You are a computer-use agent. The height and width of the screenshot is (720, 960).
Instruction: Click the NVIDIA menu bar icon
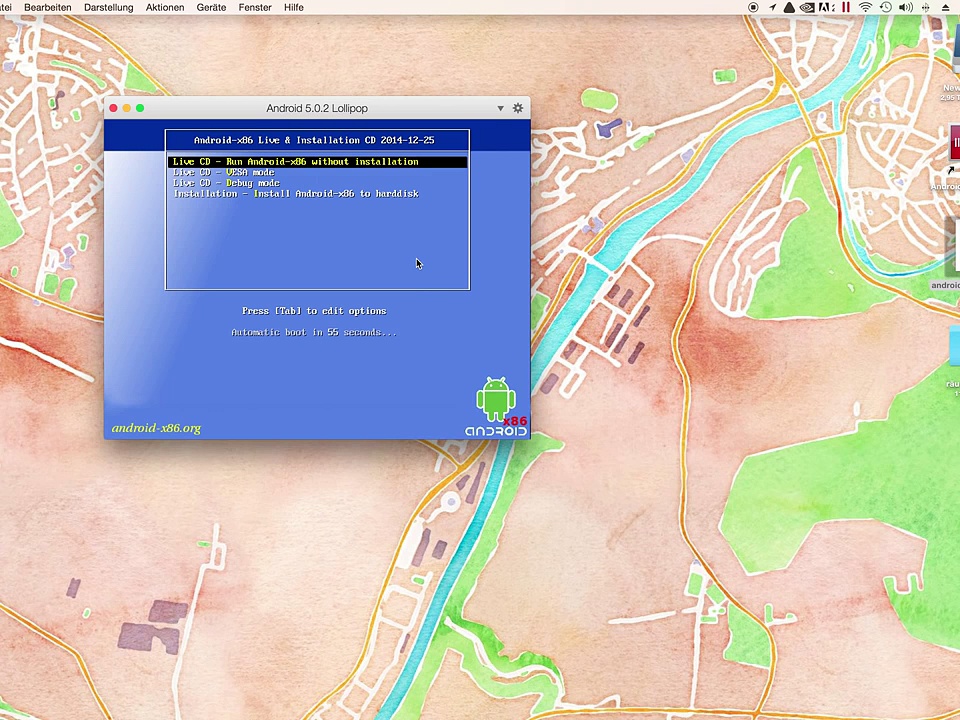[x=808, y=7]
